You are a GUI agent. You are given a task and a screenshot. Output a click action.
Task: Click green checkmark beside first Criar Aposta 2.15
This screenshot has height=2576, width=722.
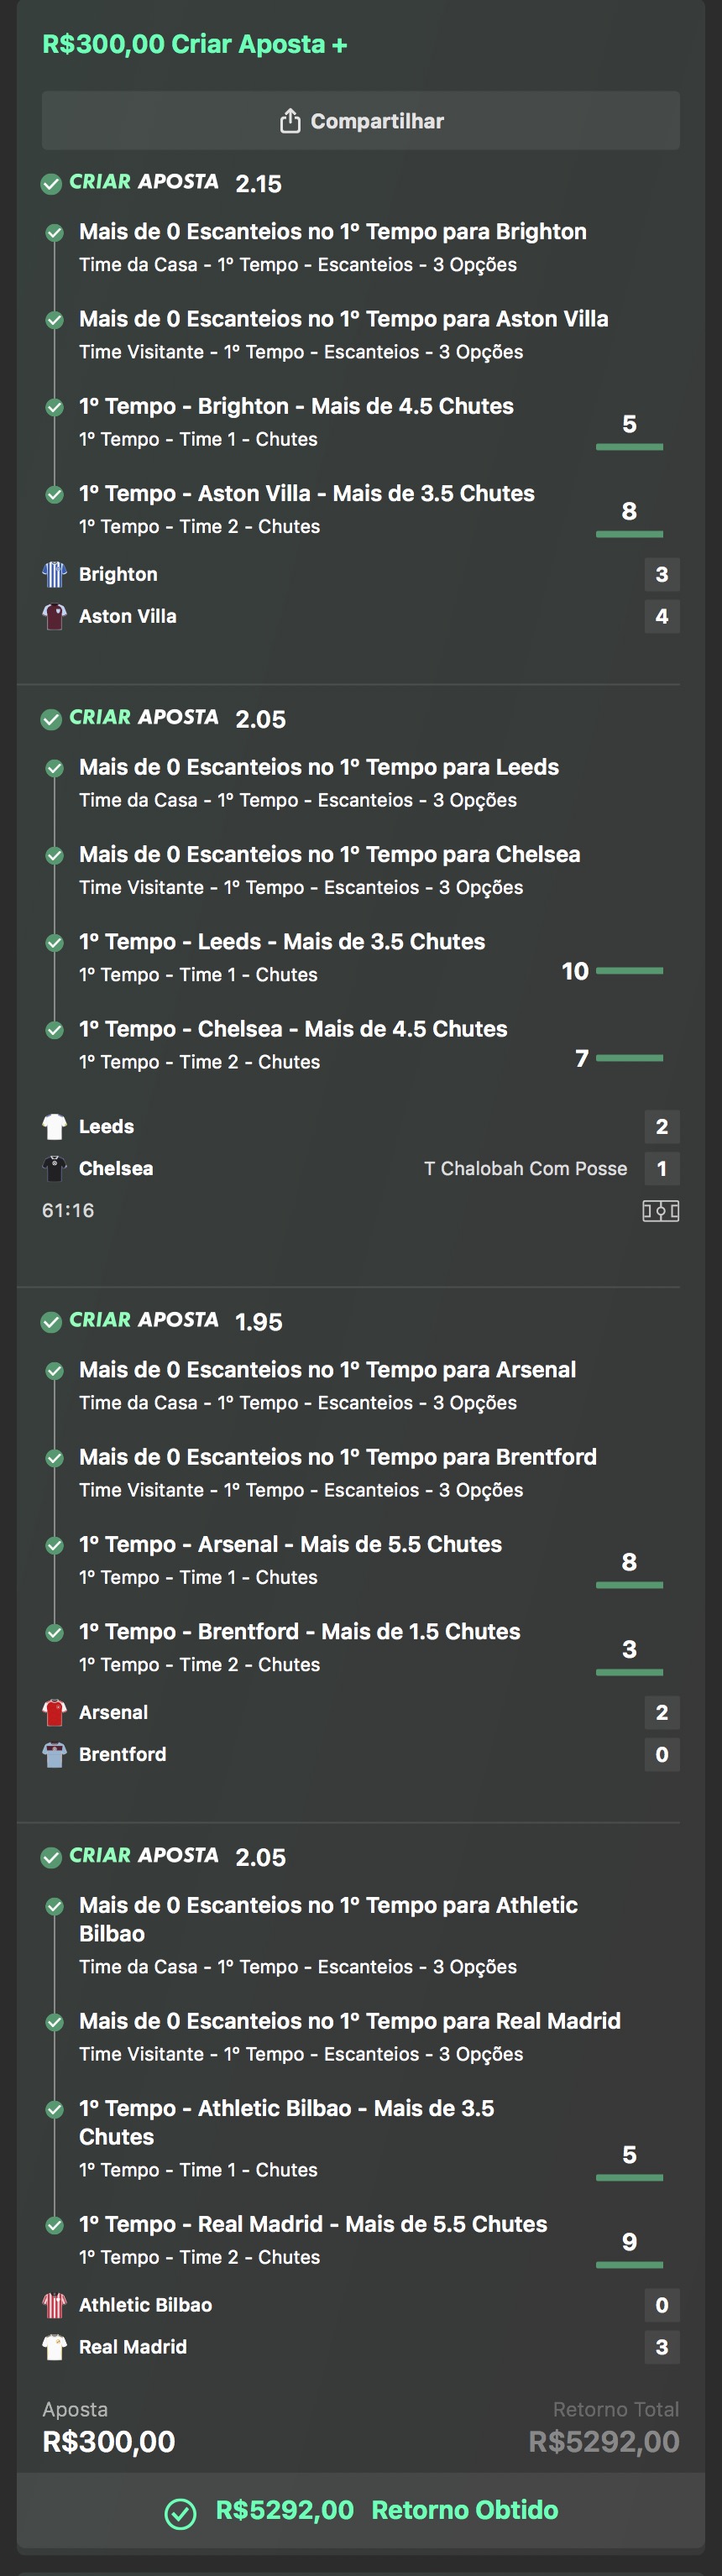click(51, 184)
